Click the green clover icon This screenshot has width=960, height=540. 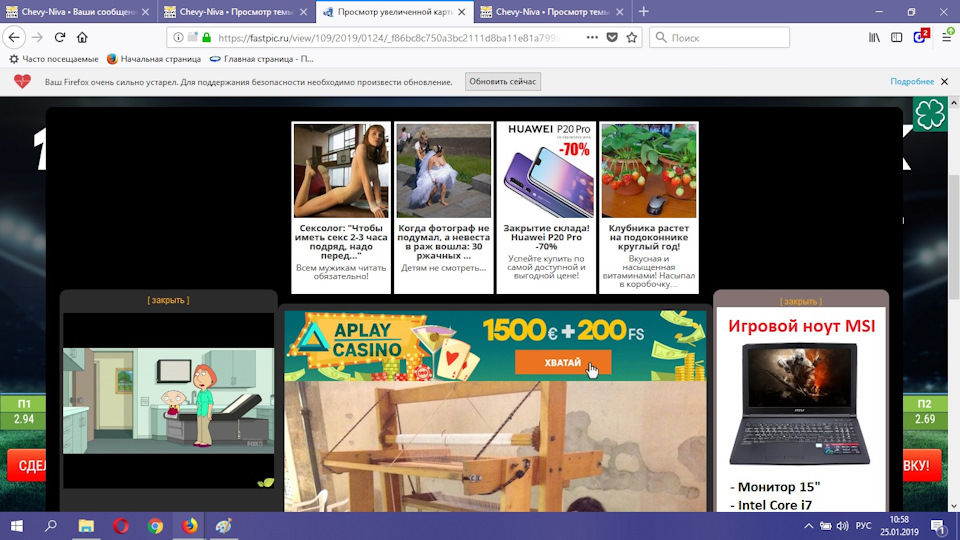pyautogui.click(x=930, y=114)
